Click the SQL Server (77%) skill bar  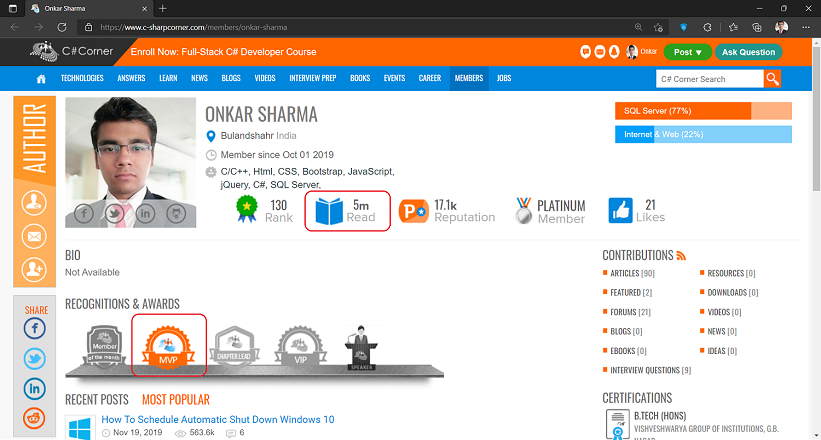click(703, 111)
